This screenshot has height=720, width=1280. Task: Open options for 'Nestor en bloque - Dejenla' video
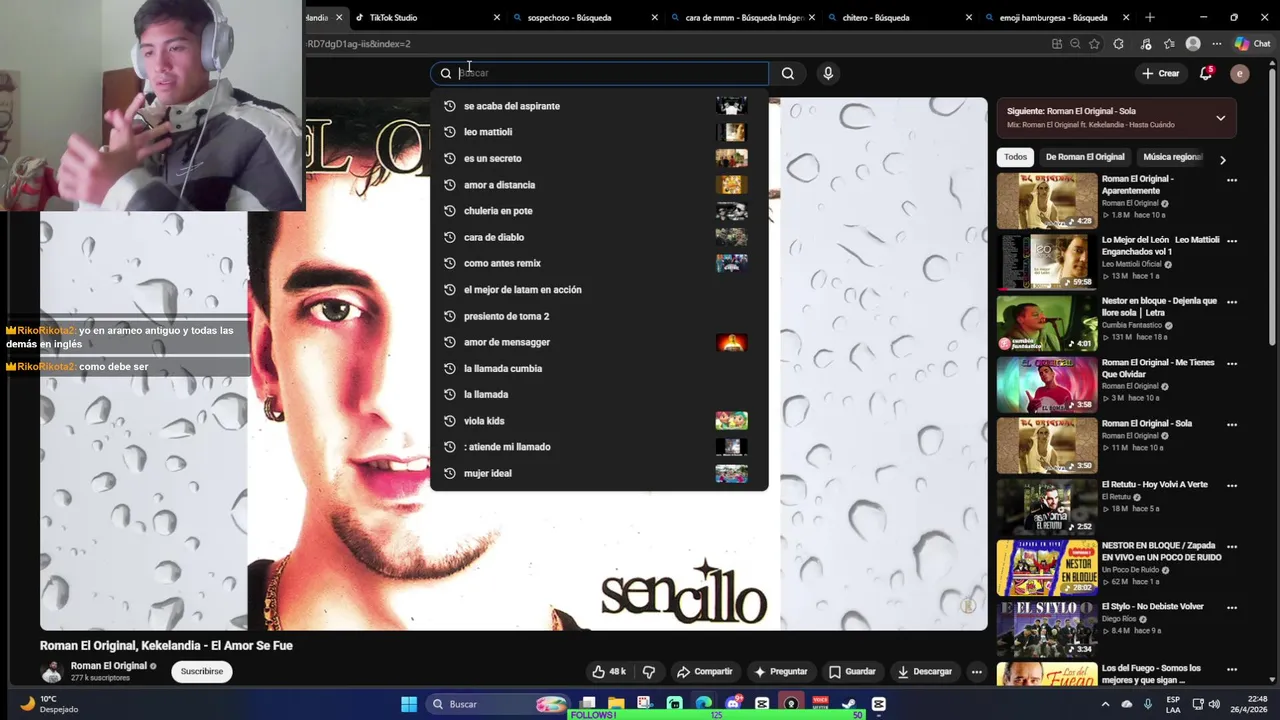[1232, 302]
